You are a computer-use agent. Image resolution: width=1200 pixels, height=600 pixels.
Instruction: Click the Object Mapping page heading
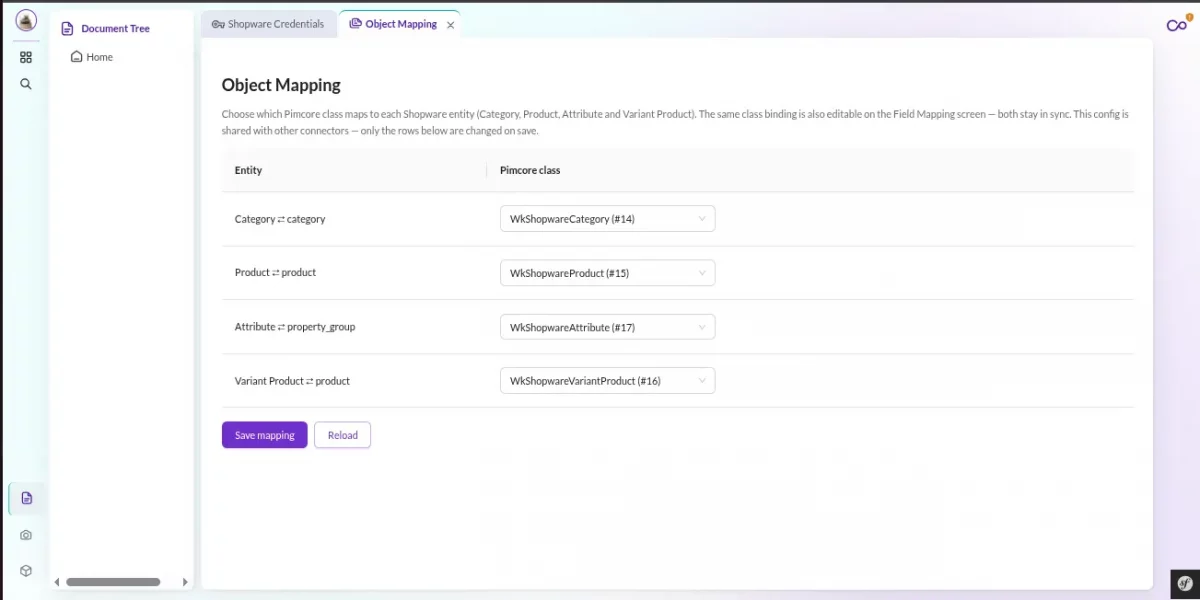click(281, 85)
